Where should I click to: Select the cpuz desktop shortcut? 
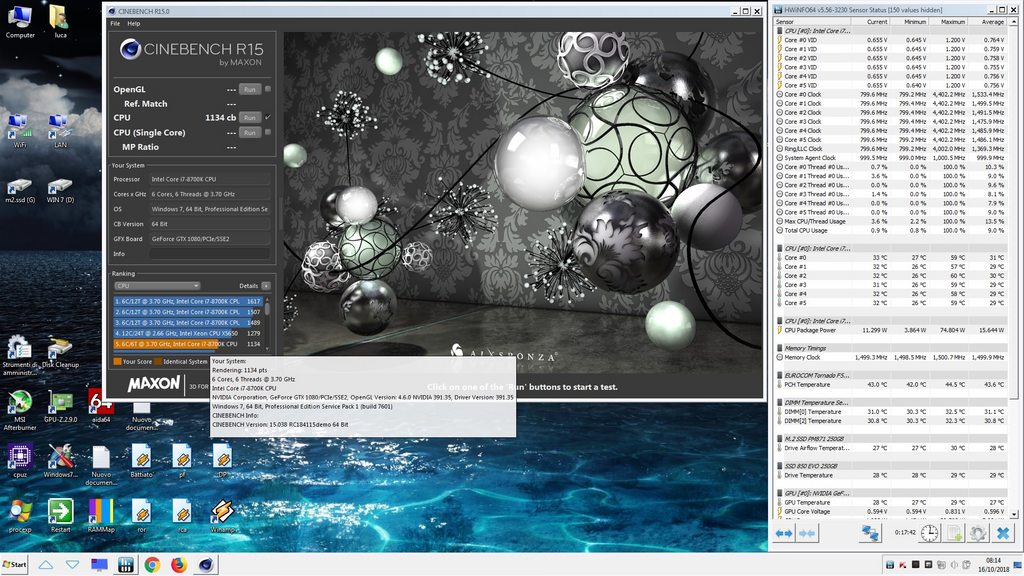(x=20, y=461)
